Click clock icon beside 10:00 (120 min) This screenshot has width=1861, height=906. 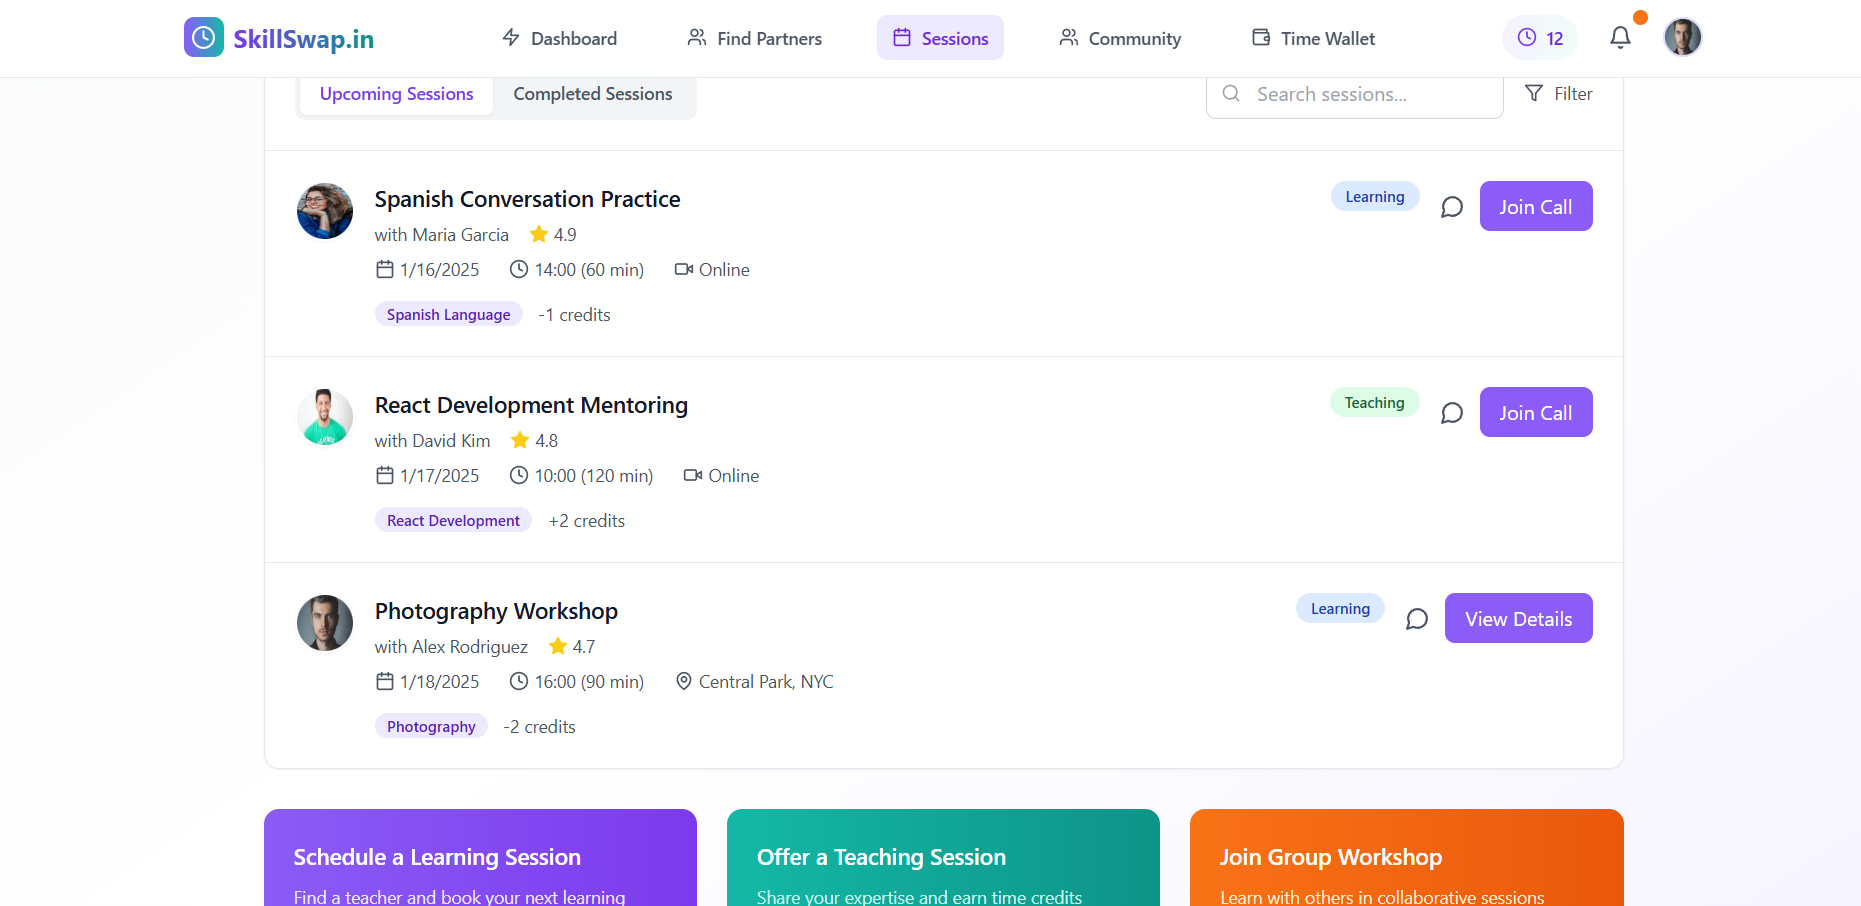[519, 475]
